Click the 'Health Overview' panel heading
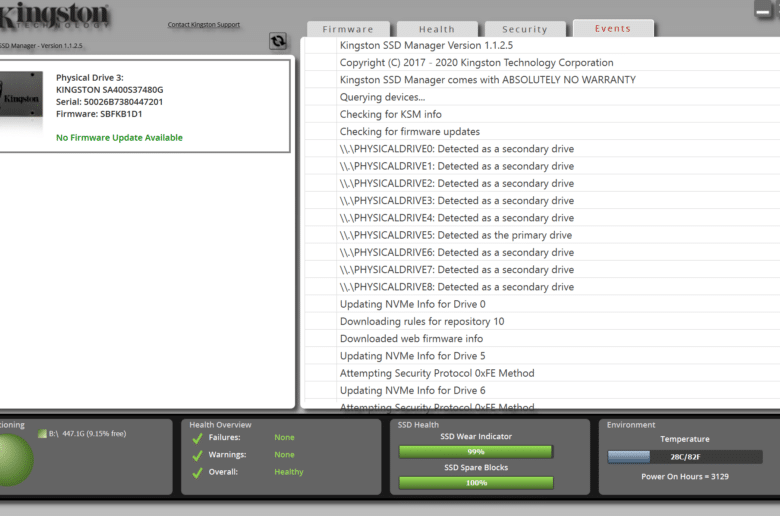Image resolution: width=780 pixels, height=516 pixels. [x=220, y=425]
